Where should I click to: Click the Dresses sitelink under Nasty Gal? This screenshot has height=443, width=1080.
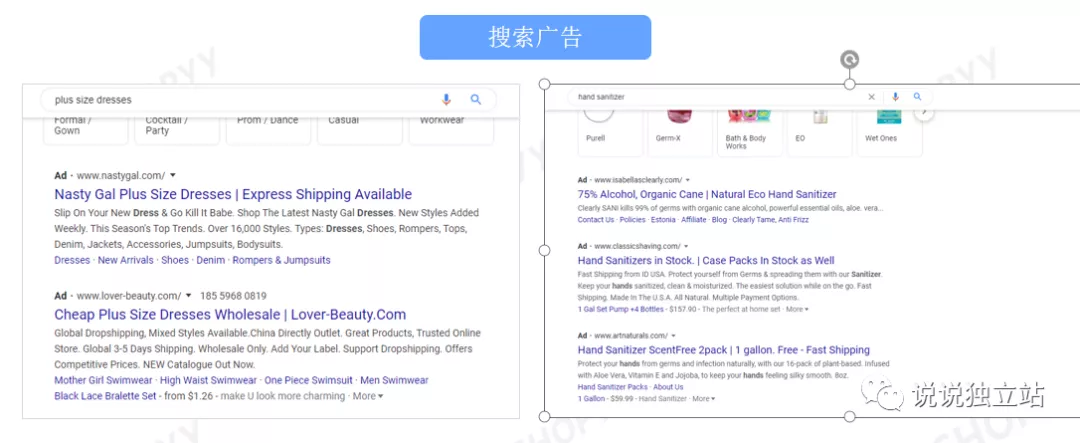[72, 260]
